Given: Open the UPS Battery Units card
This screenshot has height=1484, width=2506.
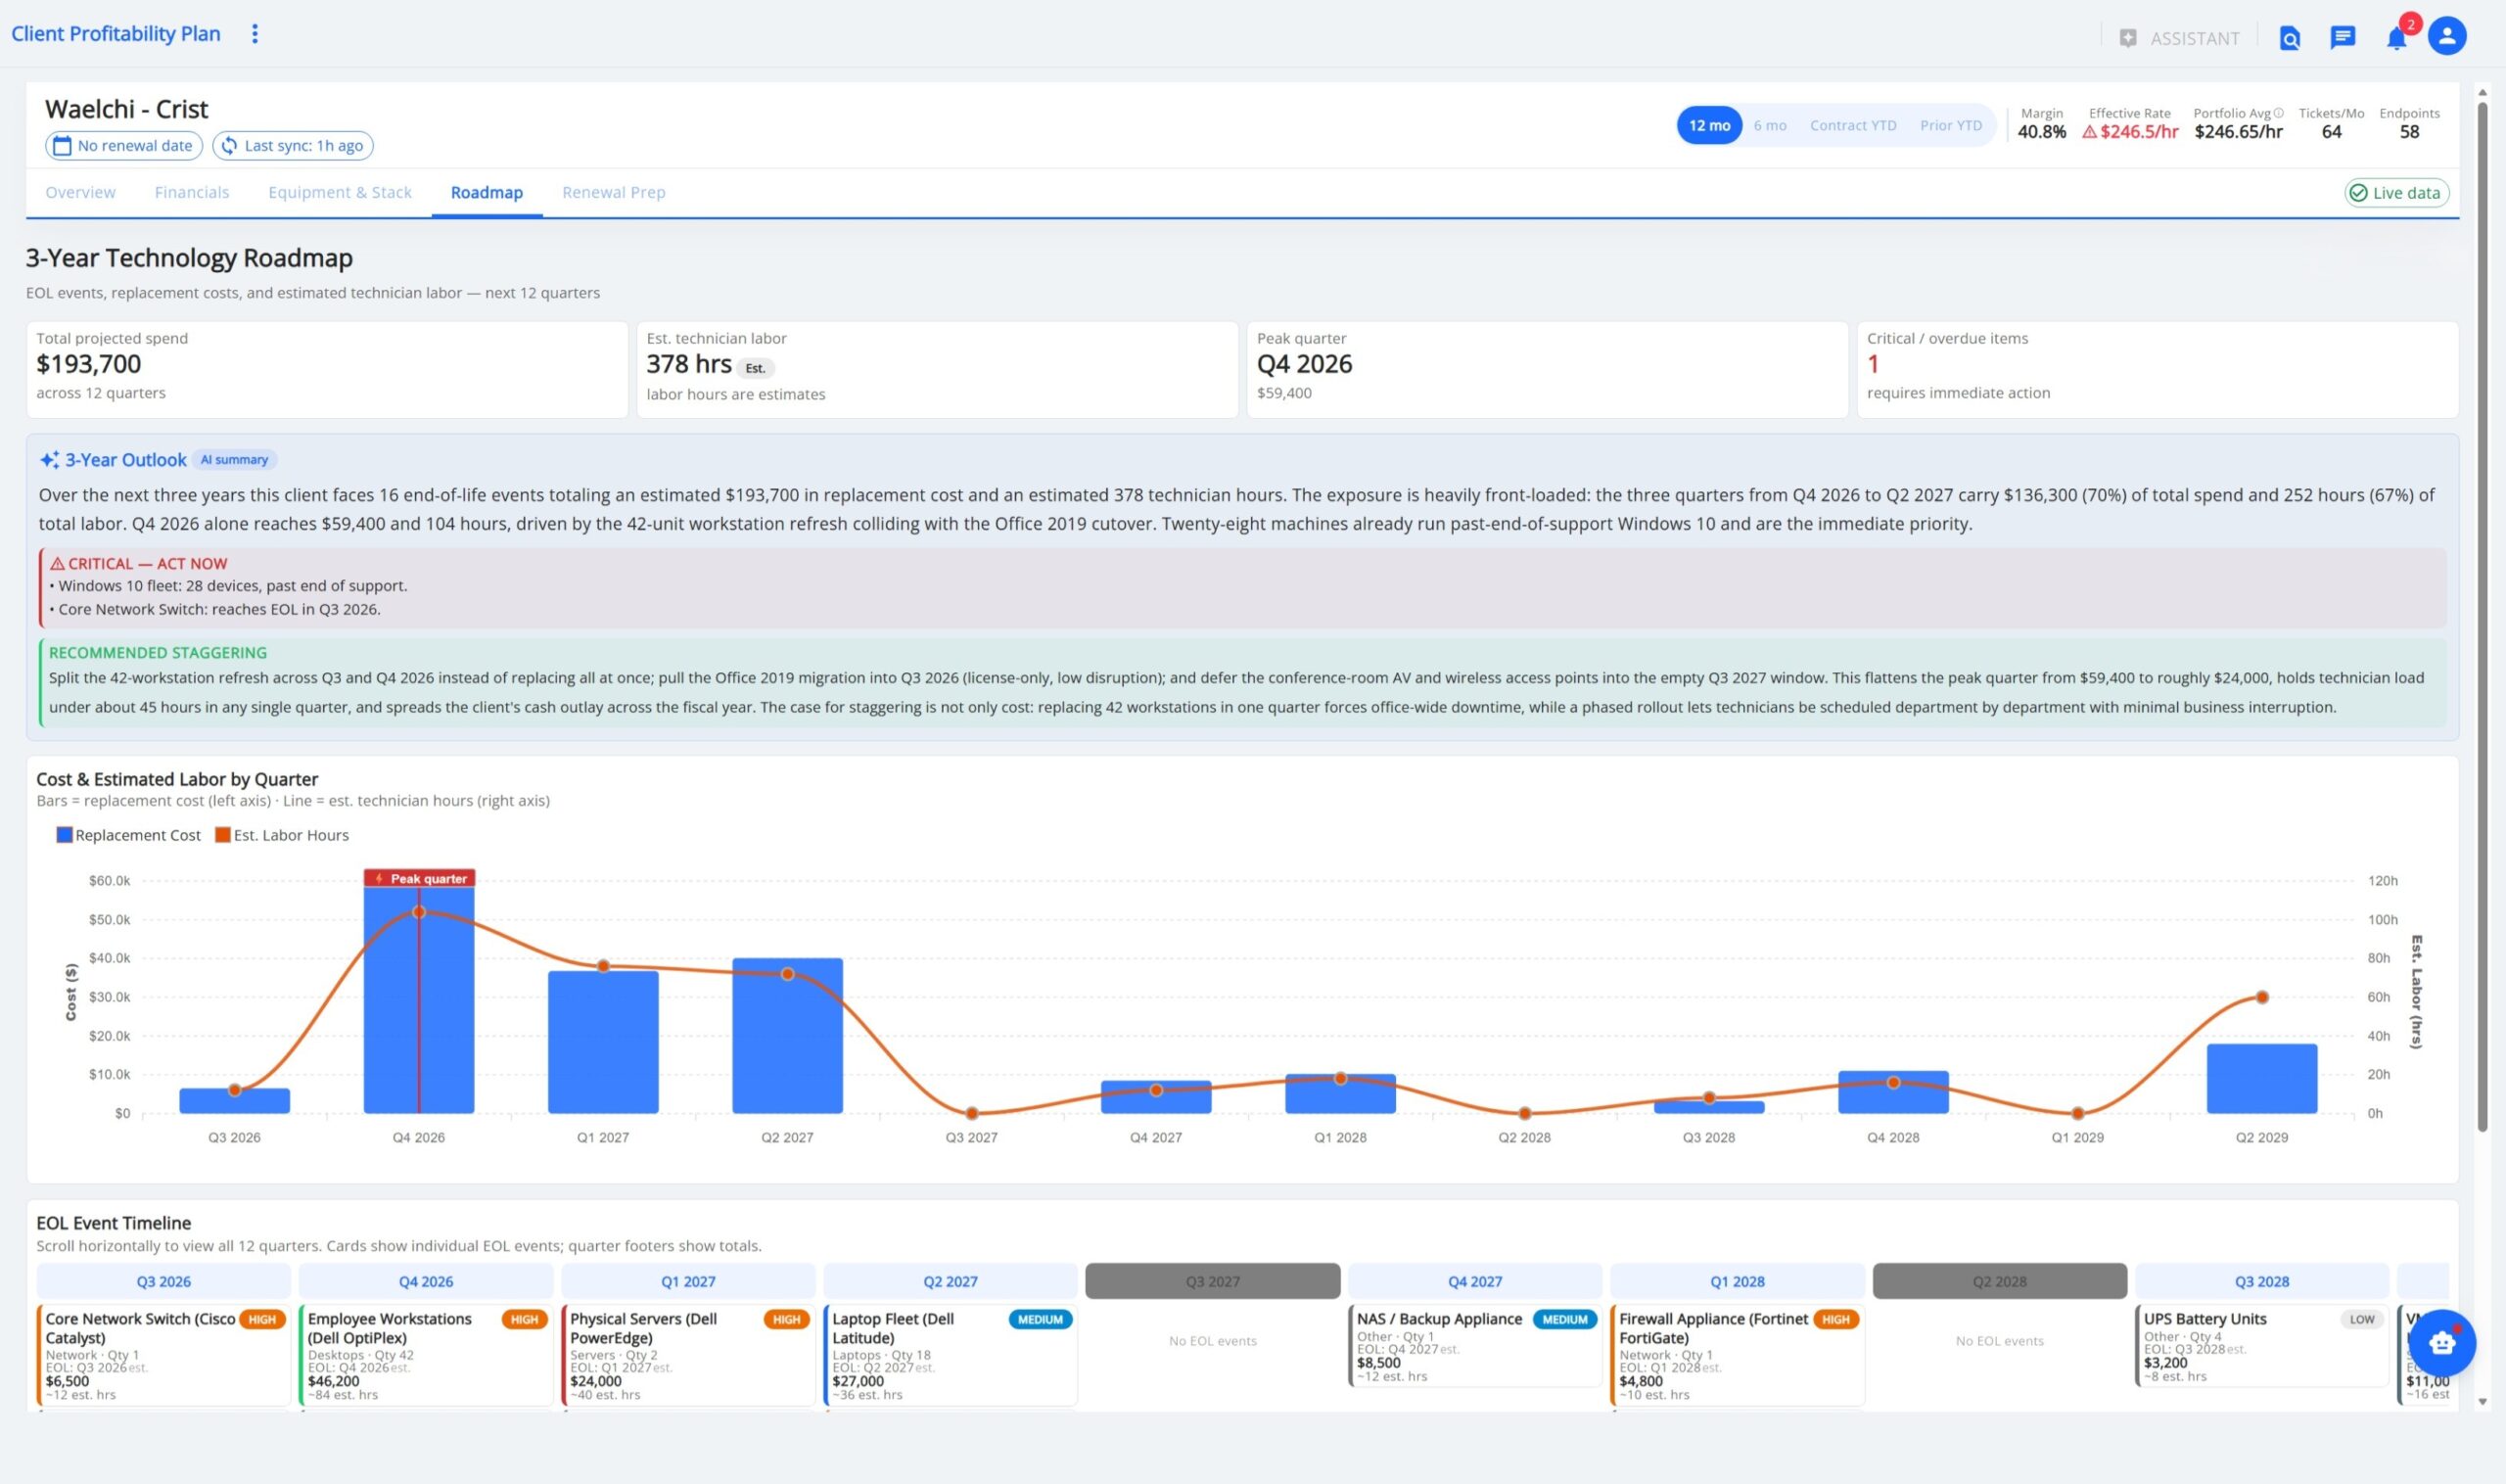Looking at the screenshot, I should pyautogui.click(x=2262, y=1346).
